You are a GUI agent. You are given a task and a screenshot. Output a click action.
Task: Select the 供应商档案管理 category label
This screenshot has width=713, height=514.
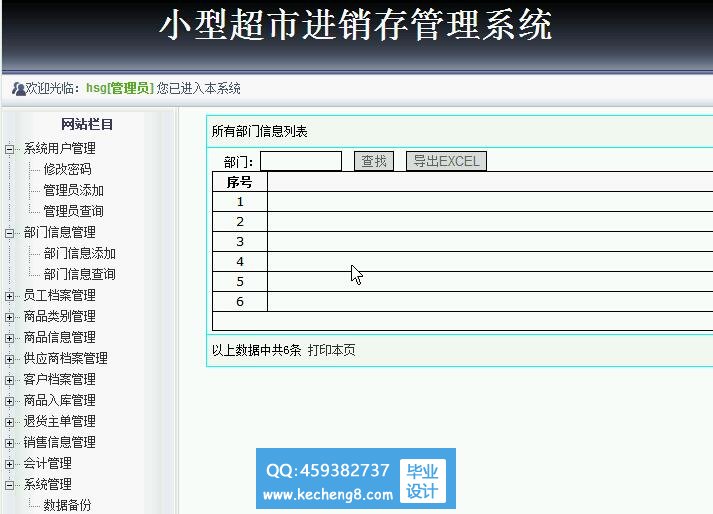[65, 358]
